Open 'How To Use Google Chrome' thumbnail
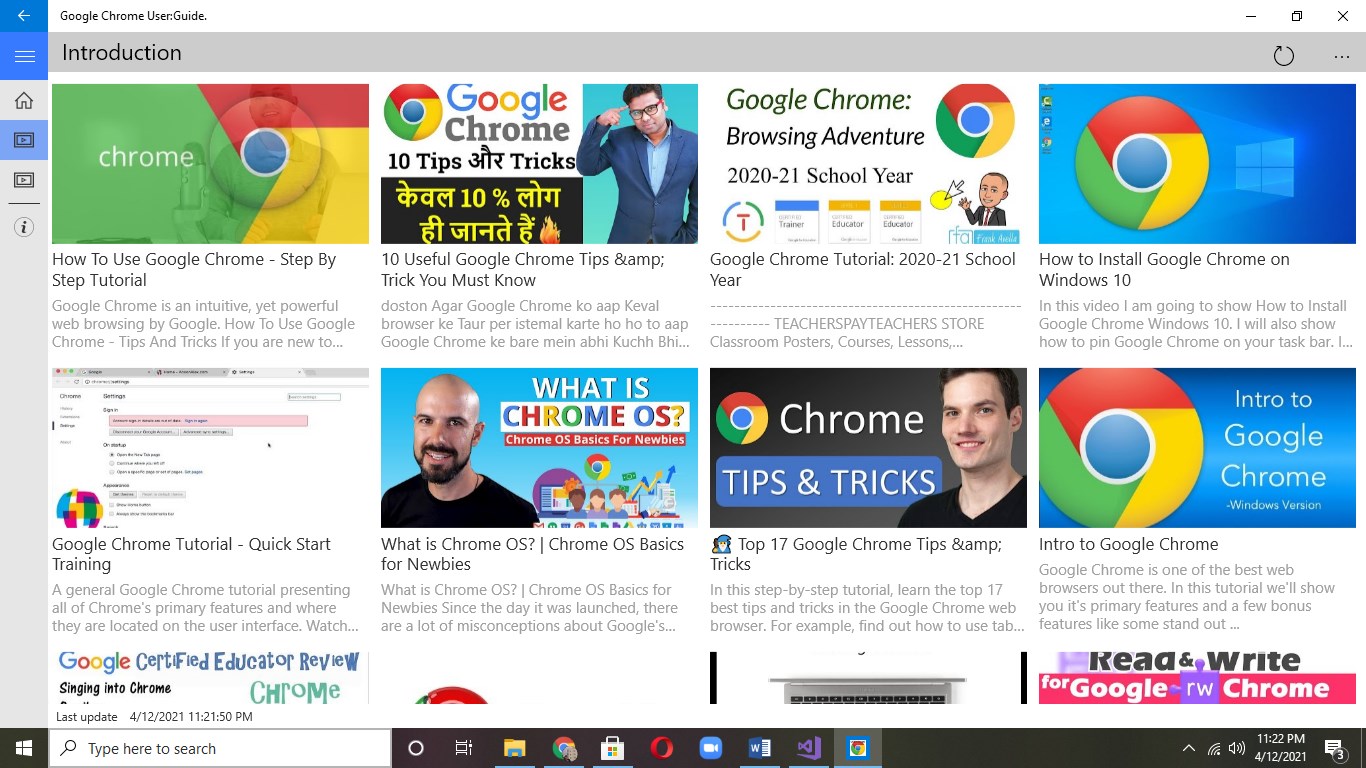1366x768 pixels. pyautogui.click(x=210, y=164)
